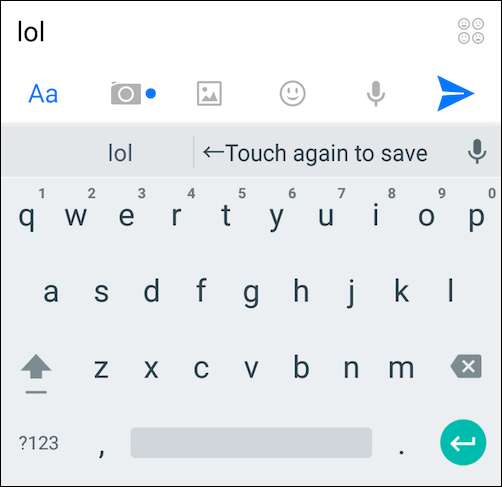The image size is (502, 487).
Task: Tap the spacebar
Action: click(251, 443)
